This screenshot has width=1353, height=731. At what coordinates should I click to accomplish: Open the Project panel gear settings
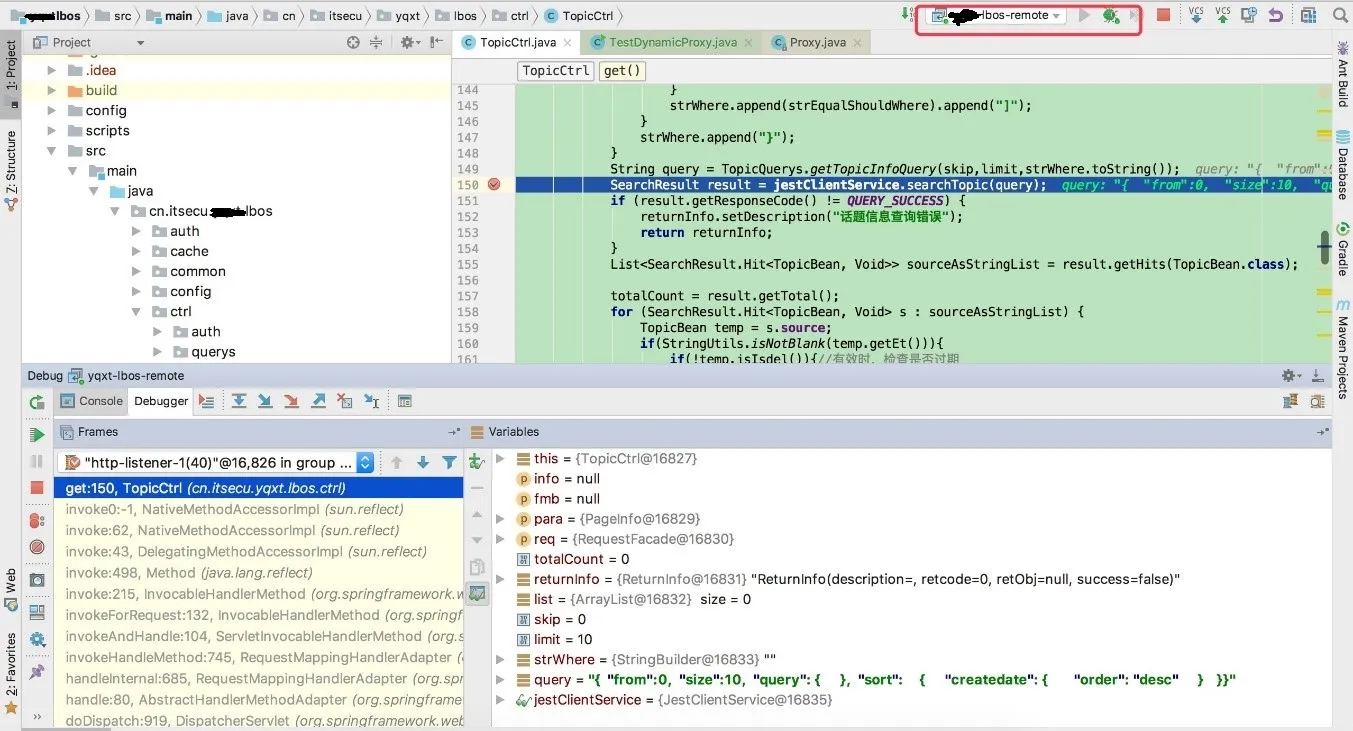tap(408, 42)
